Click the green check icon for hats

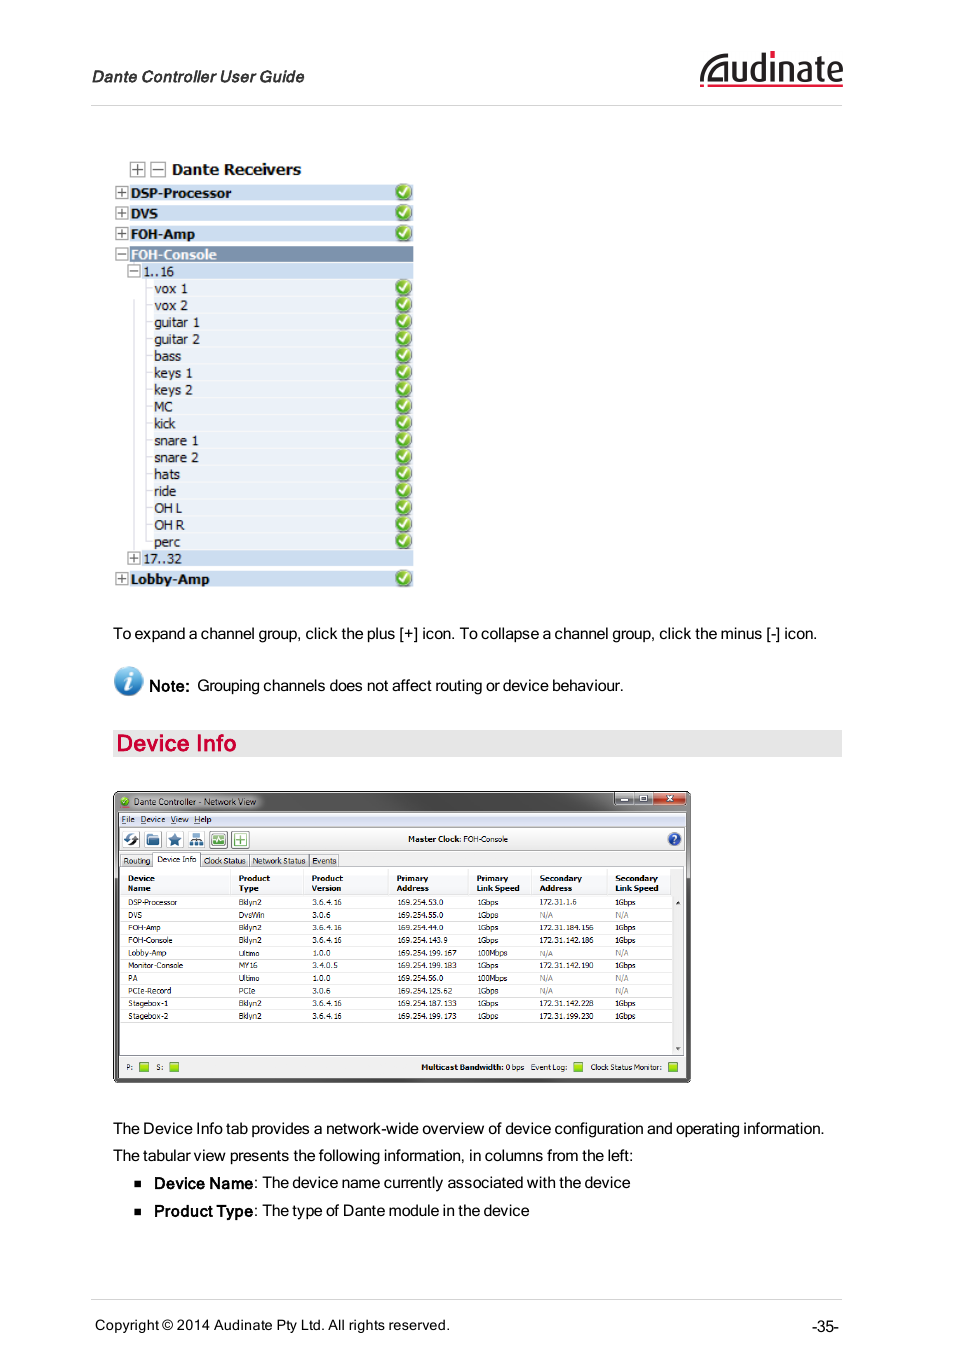click(403, 474)
